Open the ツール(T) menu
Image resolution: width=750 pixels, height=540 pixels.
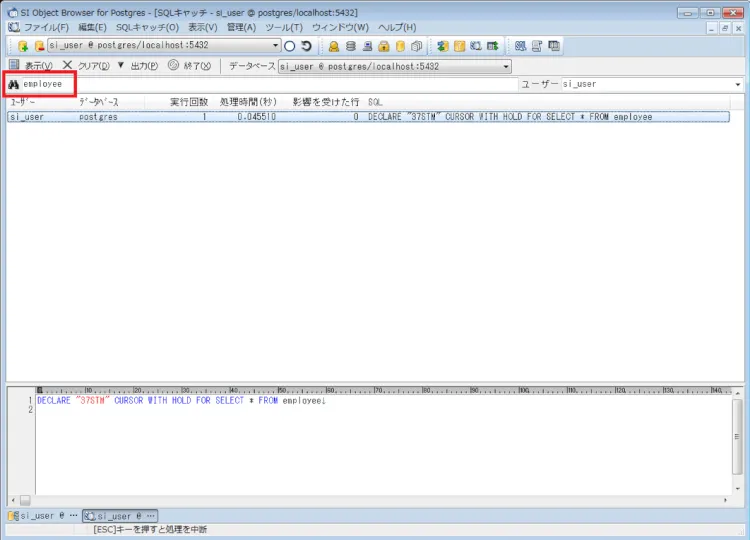tap(284, 27)
